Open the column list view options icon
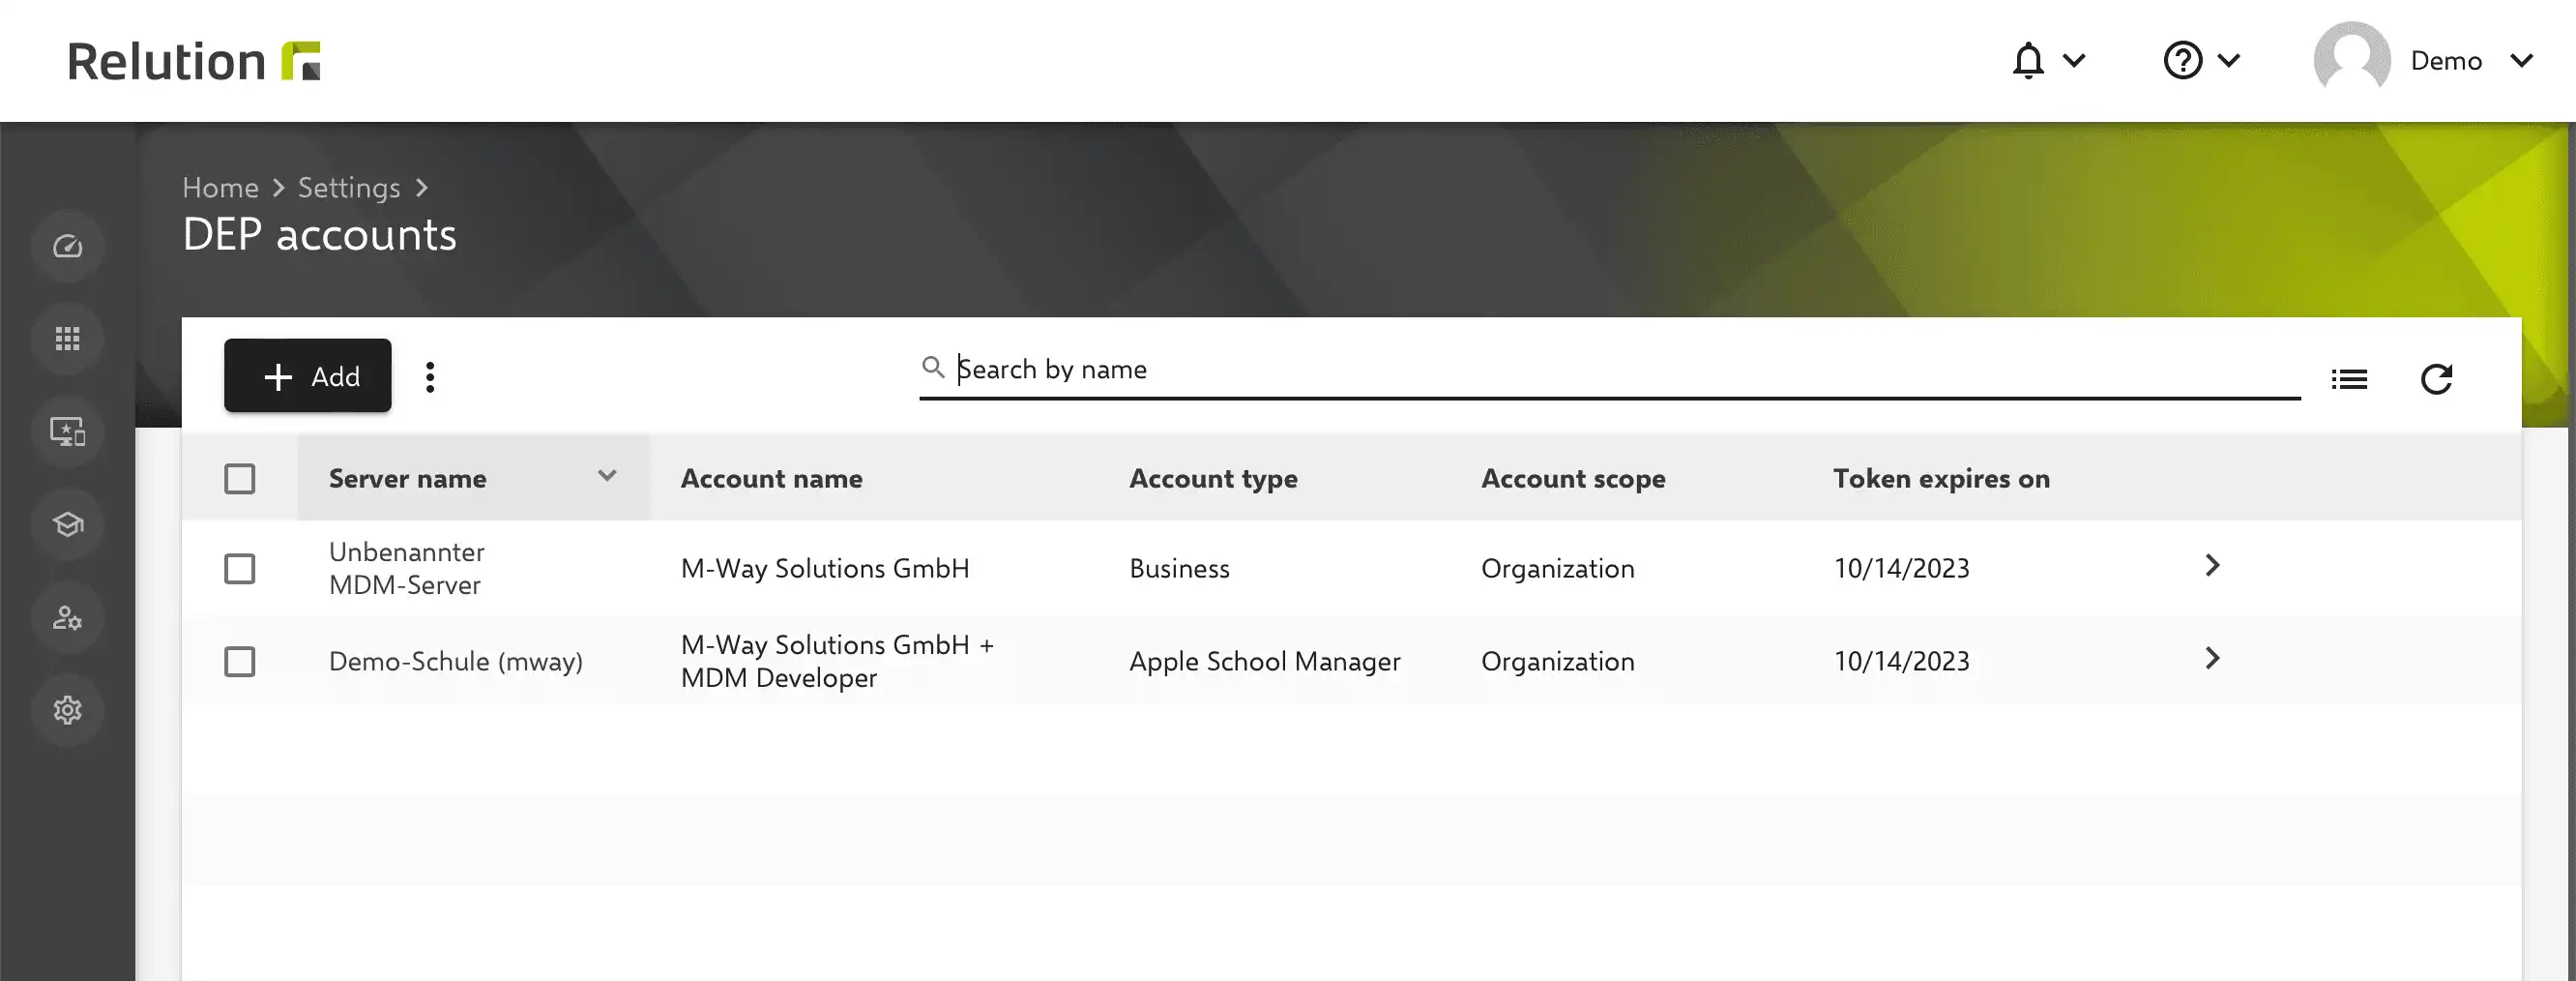2576x981 pixels. point(2349,379)
